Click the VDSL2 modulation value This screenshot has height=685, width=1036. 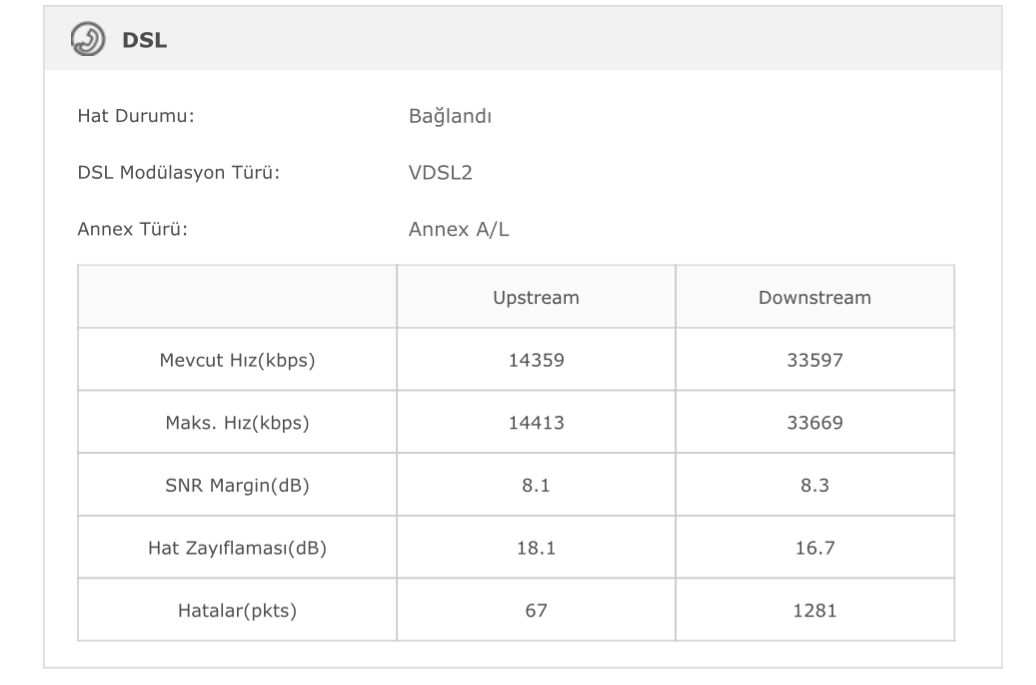pos(440,173)
